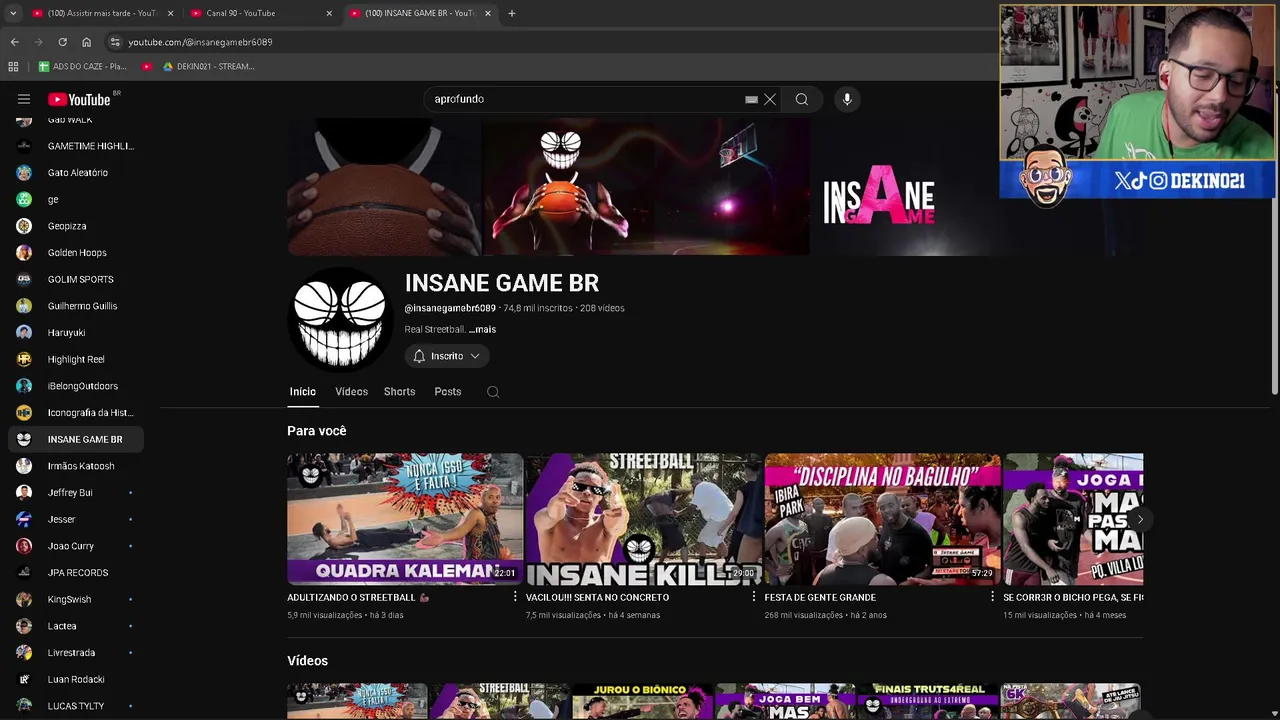Screen dimensions: 1280x720
Task: Open Iconografia da Hist... channel in sidebar
Action: tap(76, 413)
